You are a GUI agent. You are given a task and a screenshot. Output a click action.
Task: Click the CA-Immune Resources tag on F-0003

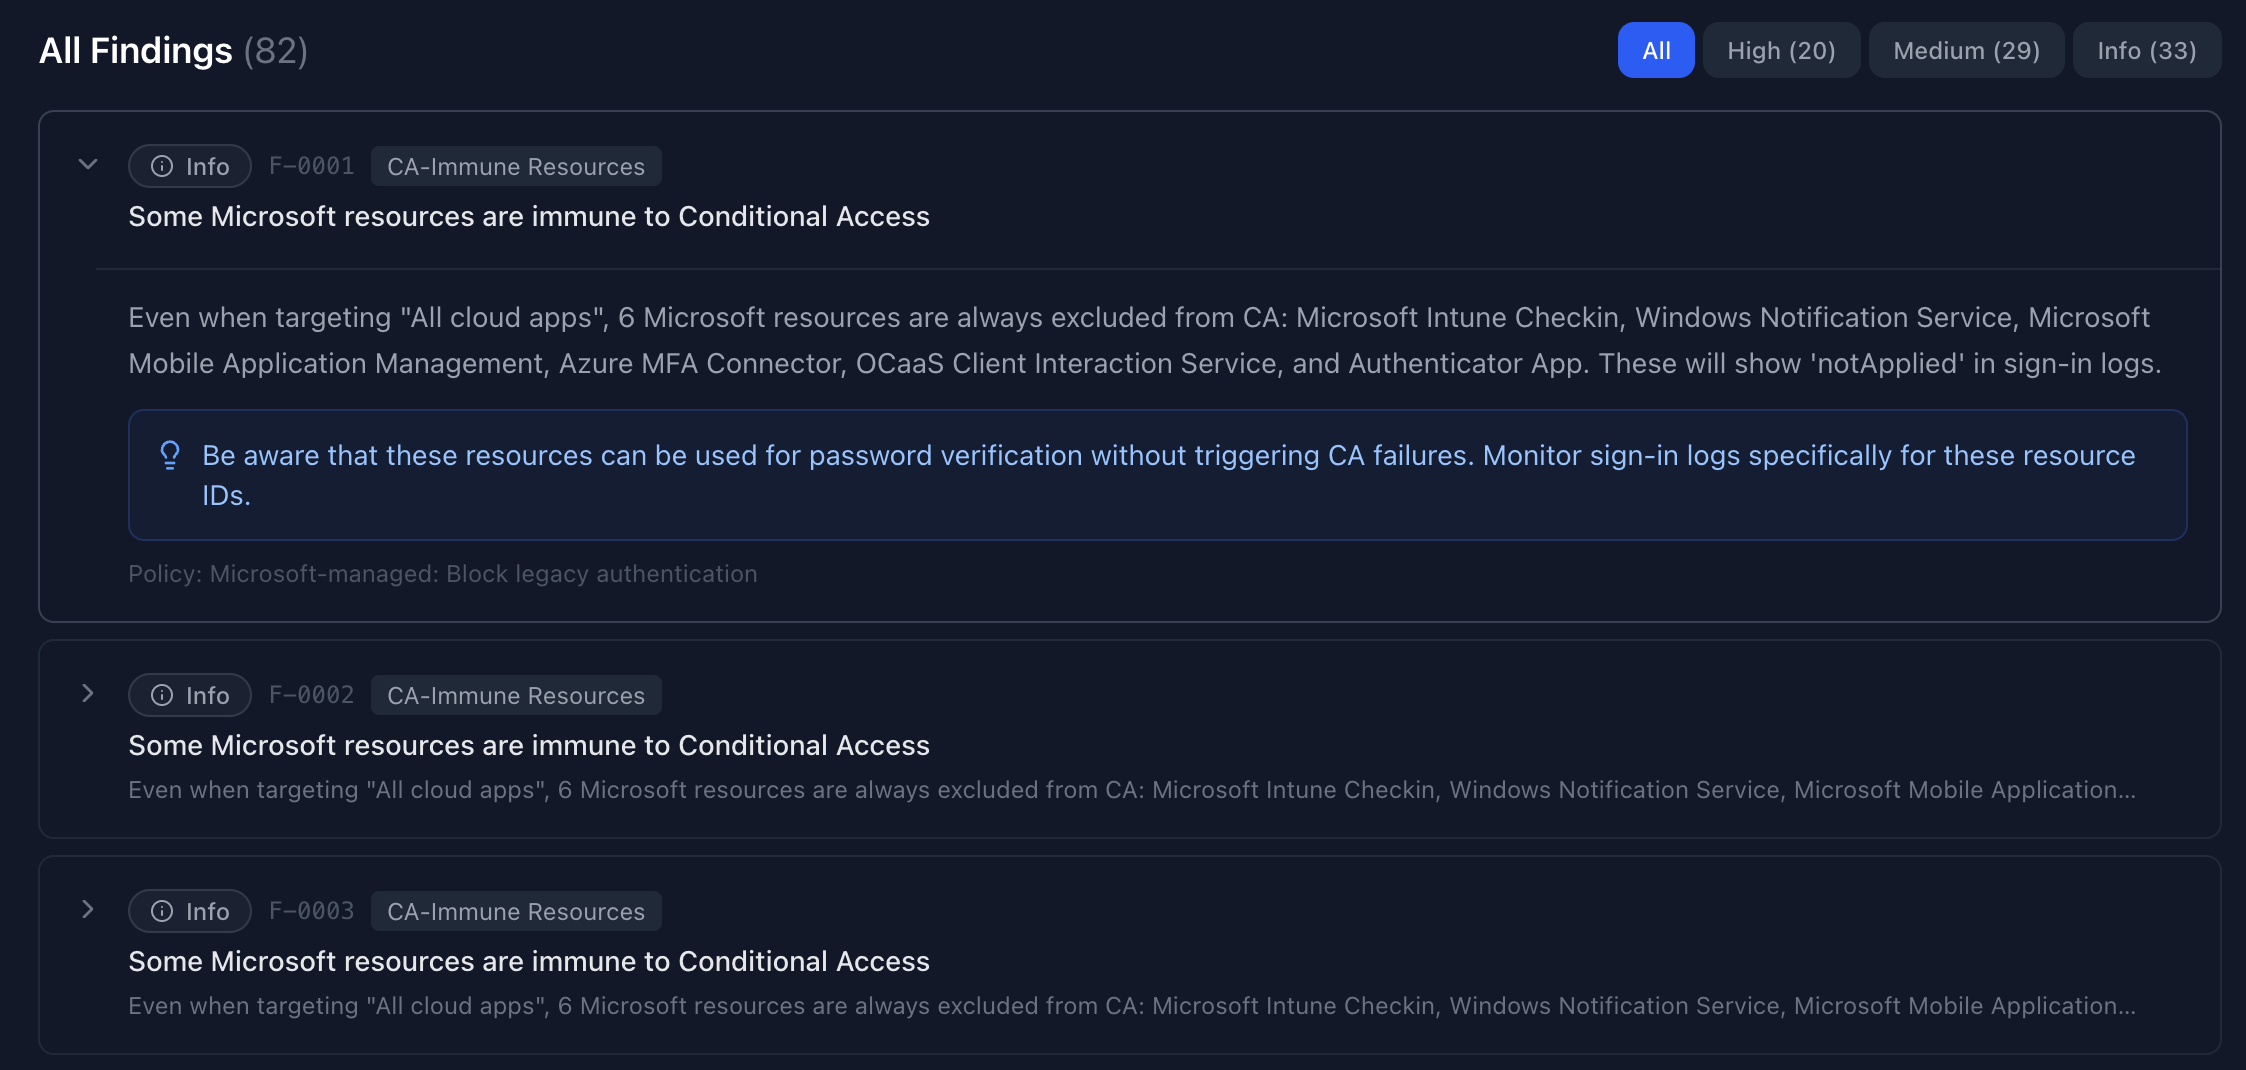pos(516,911)
